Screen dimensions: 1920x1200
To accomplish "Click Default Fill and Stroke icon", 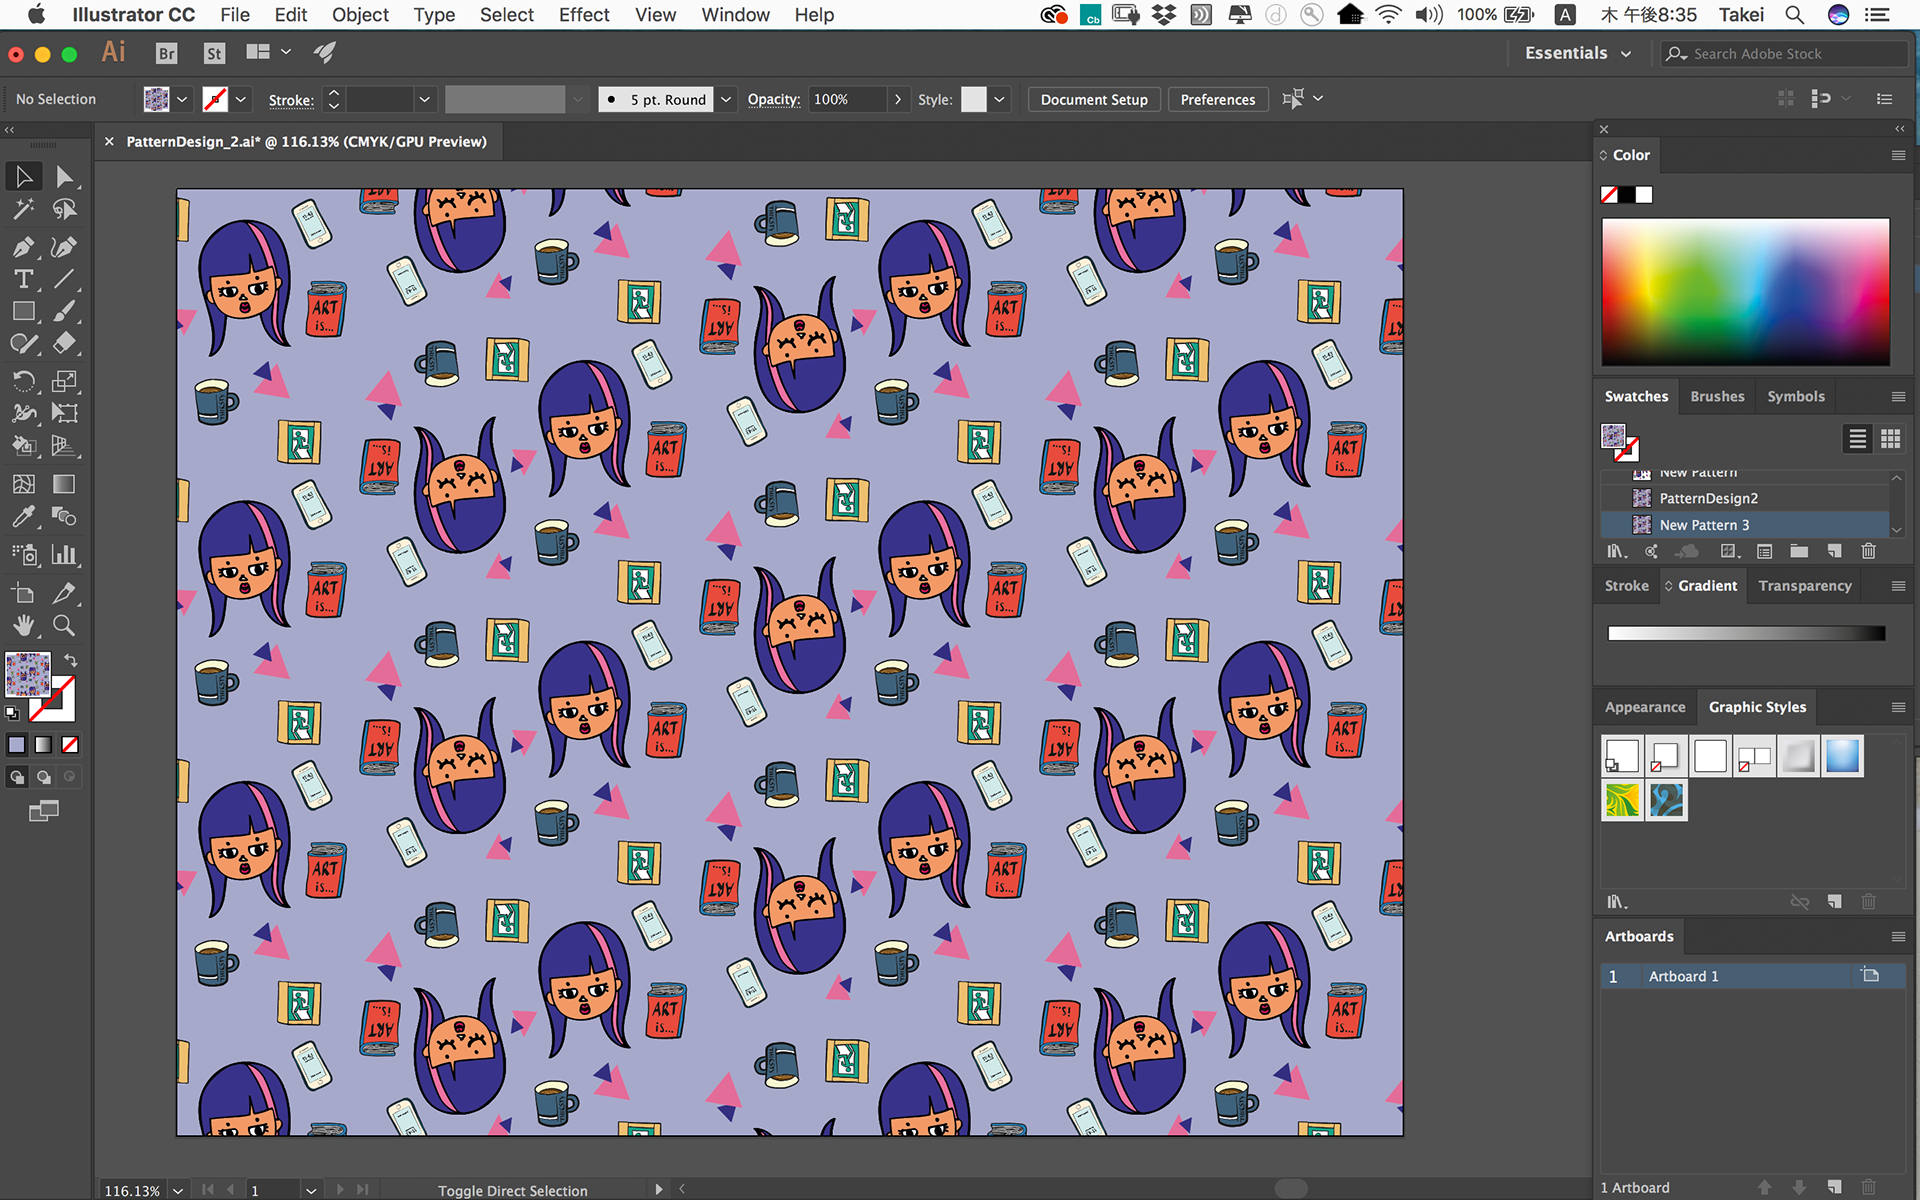I will click(x=12, y=713).
